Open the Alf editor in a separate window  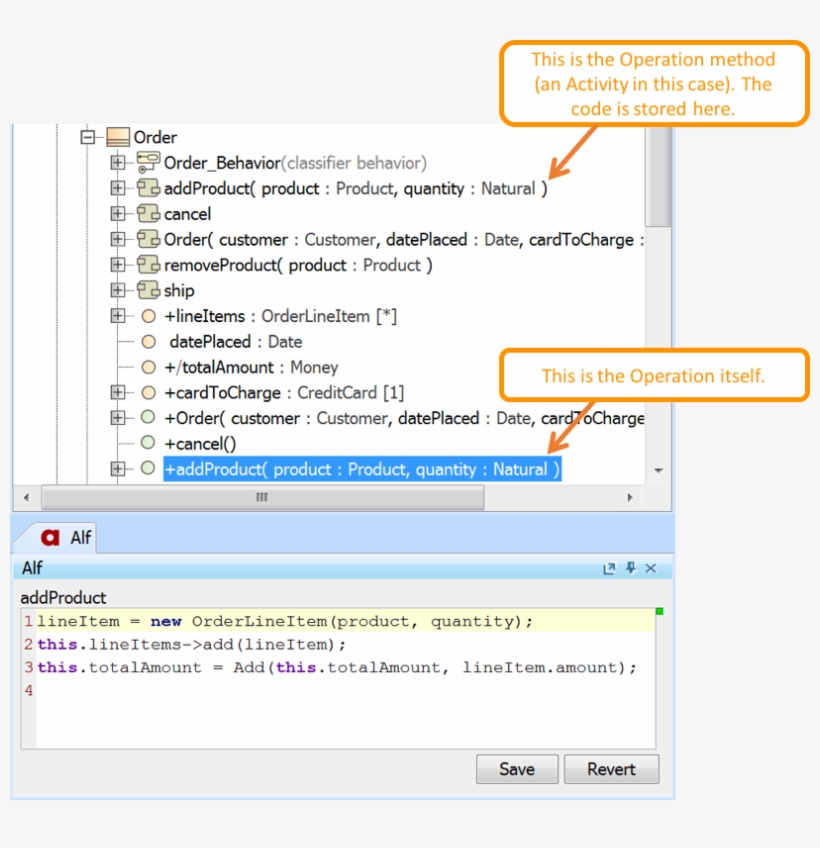click(x=609, y=567)
